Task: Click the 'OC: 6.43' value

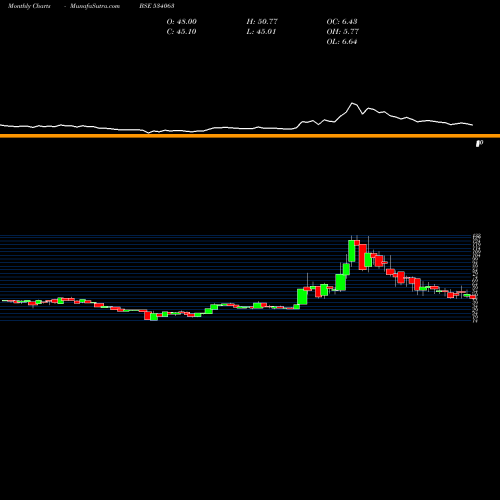Action: [342, 22]
